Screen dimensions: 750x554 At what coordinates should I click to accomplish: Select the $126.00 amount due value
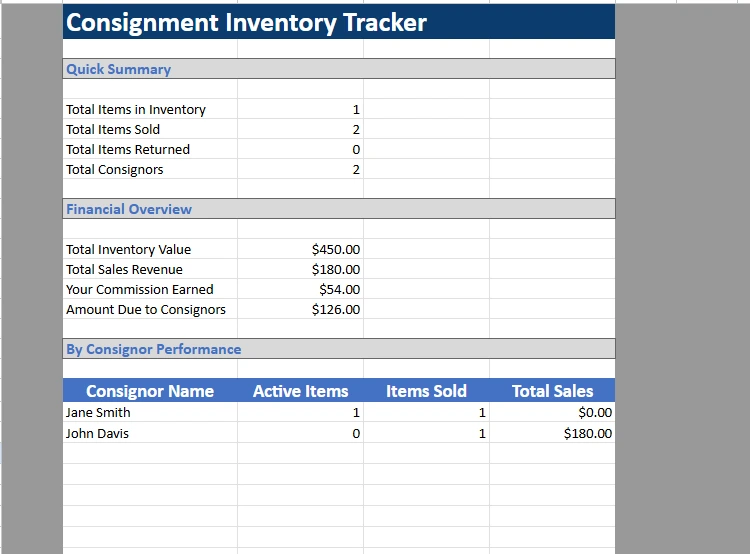335,309
